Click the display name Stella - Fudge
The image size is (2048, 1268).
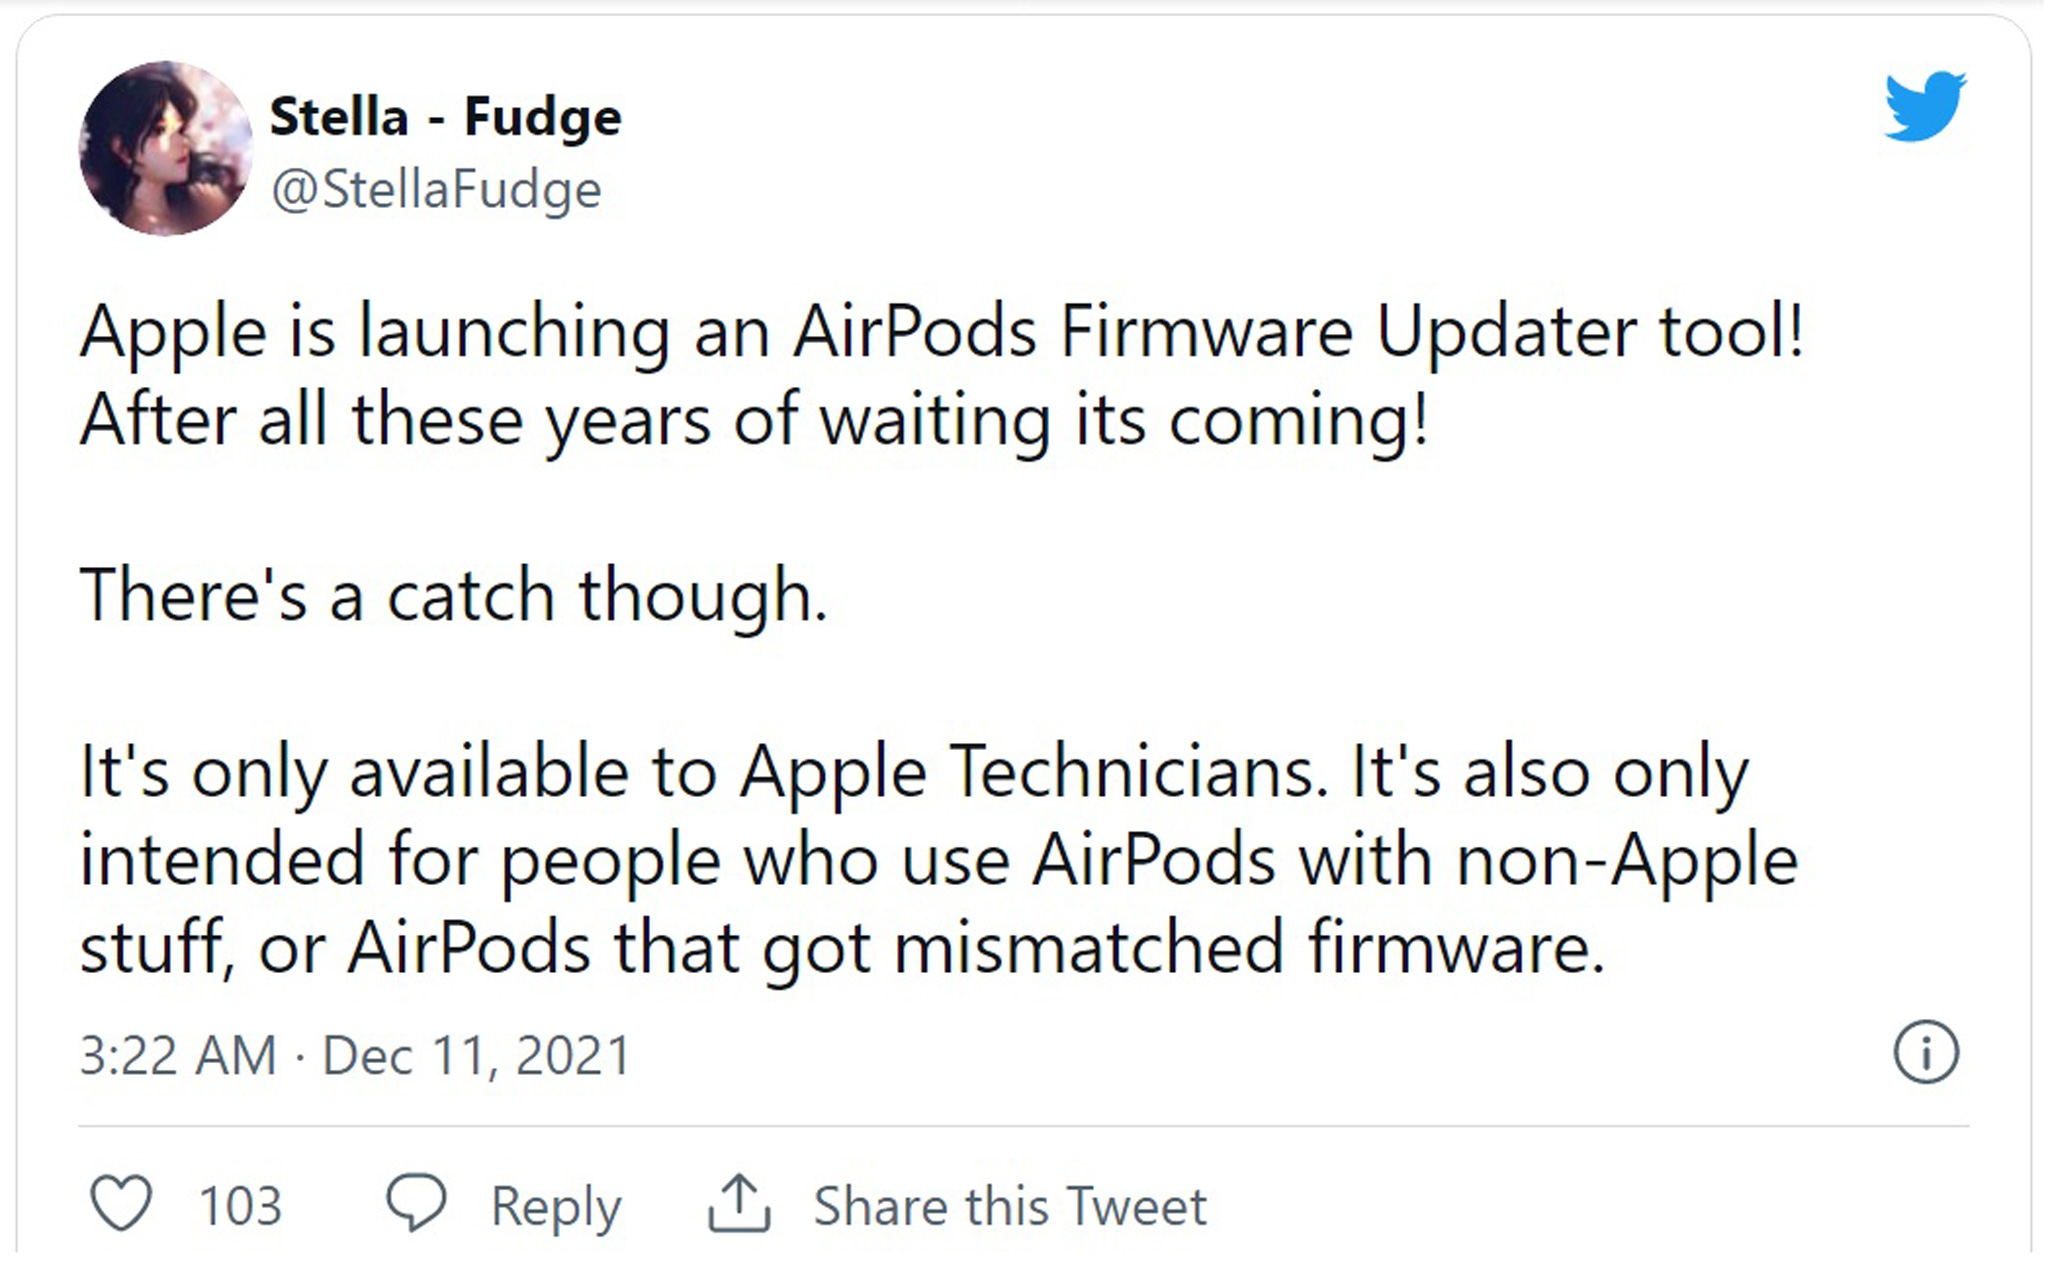447,115
